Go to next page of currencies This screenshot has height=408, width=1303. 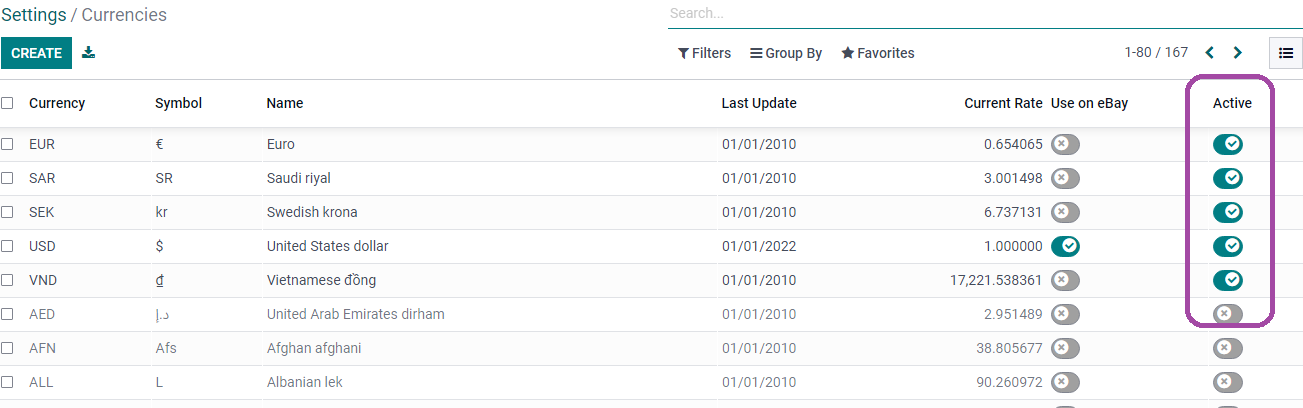(1238, 53)
